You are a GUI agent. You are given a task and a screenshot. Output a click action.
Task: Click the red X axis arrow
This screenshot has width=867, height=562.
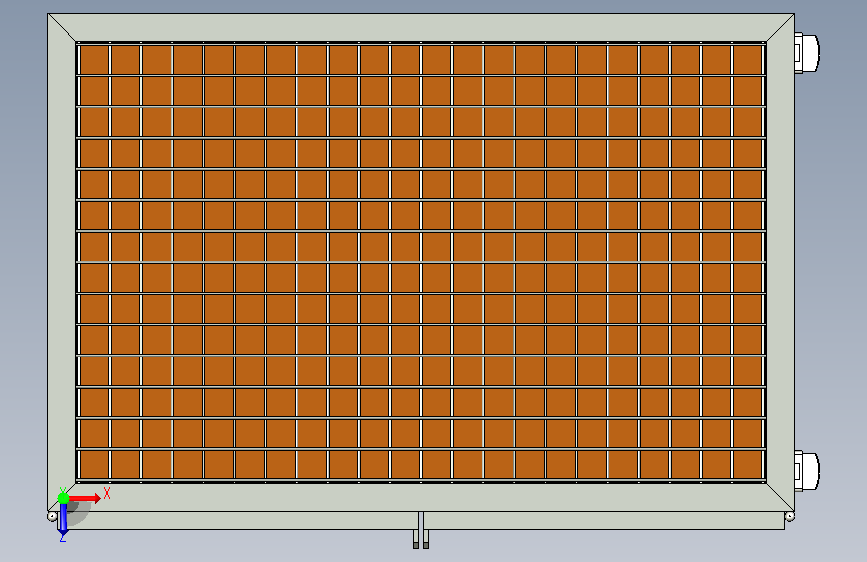[x=85, y=498]
